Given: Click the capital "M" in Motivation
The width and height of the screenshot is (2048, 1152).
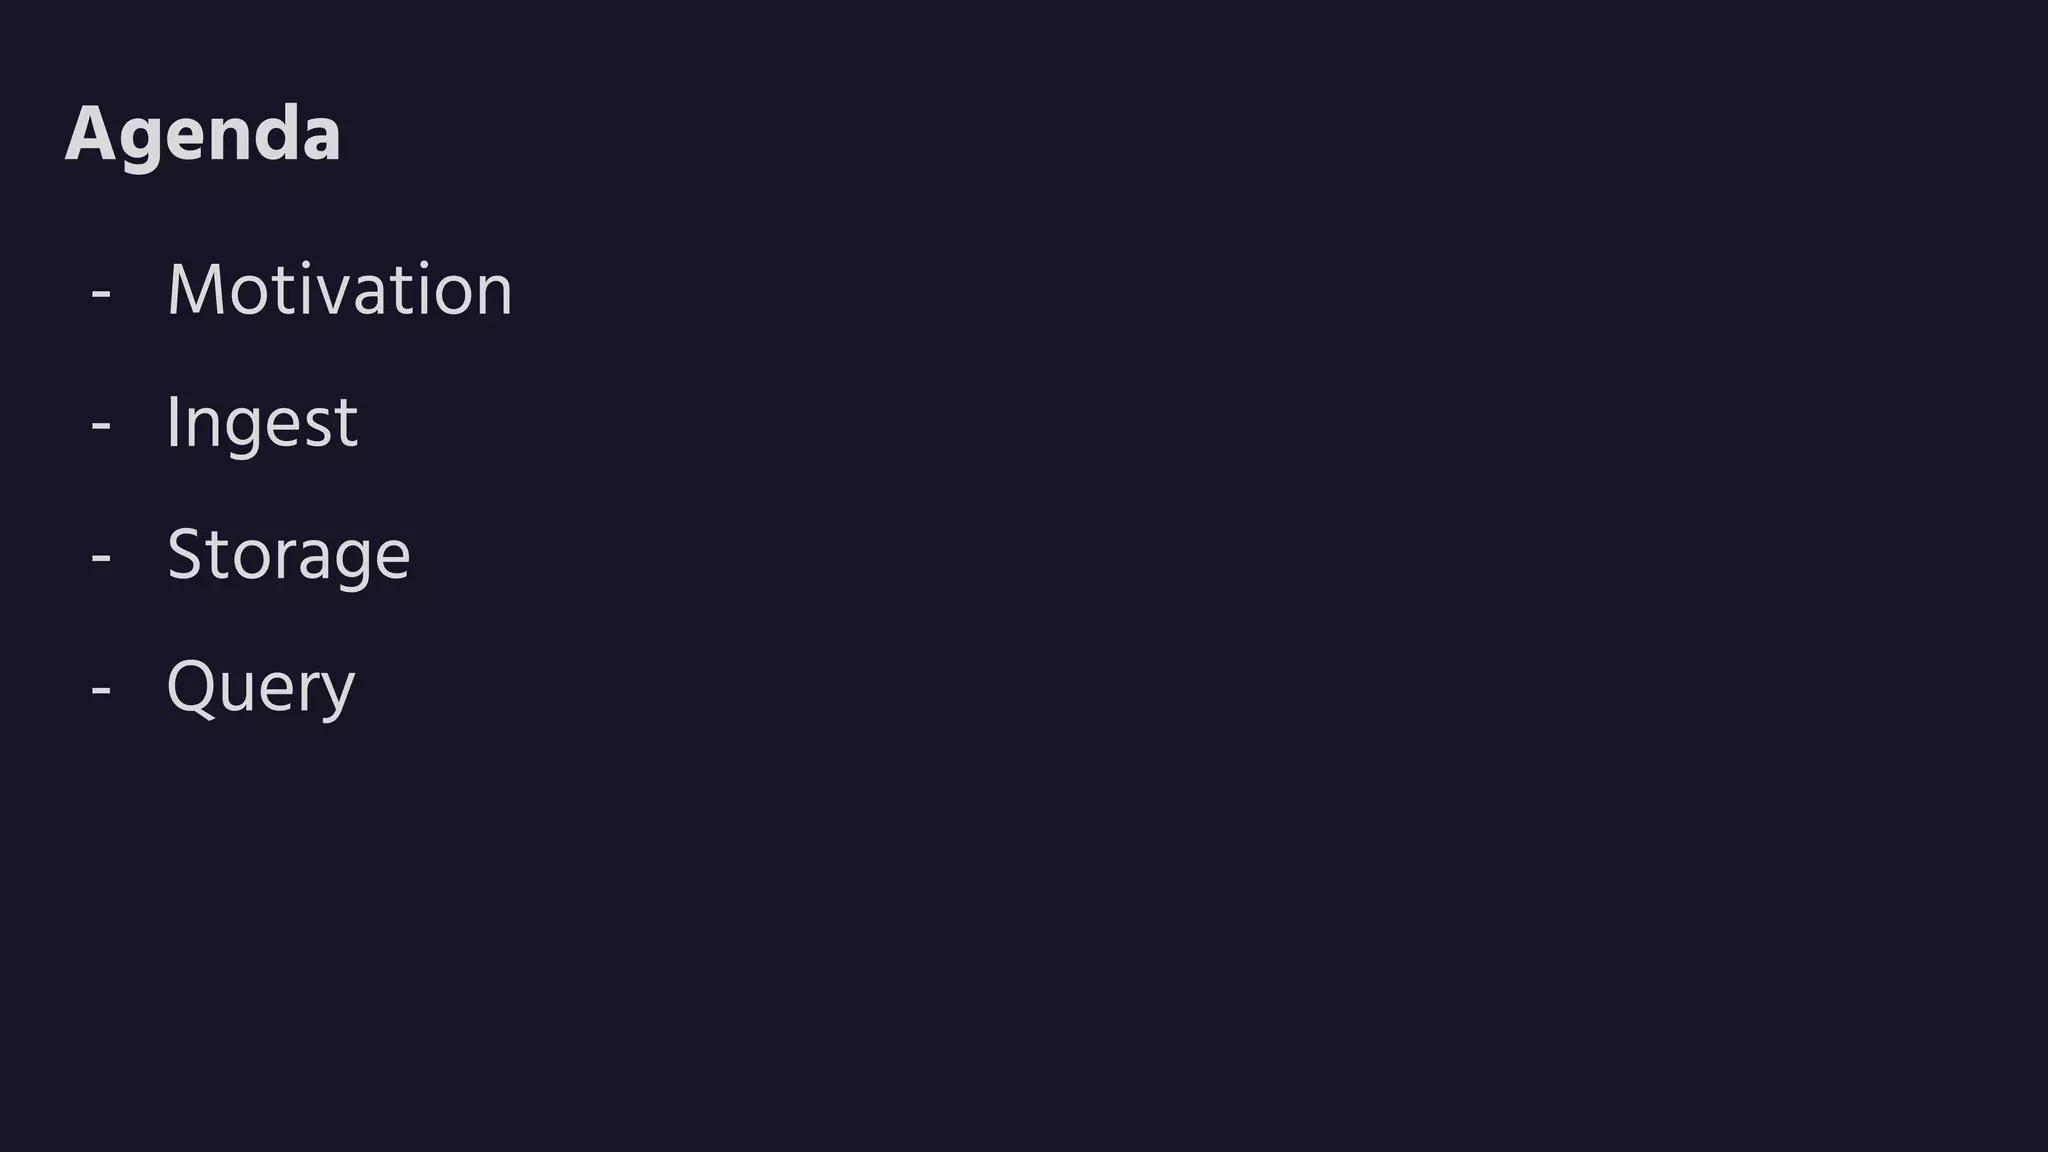Looking at the screenshot, I should [192, 290].
